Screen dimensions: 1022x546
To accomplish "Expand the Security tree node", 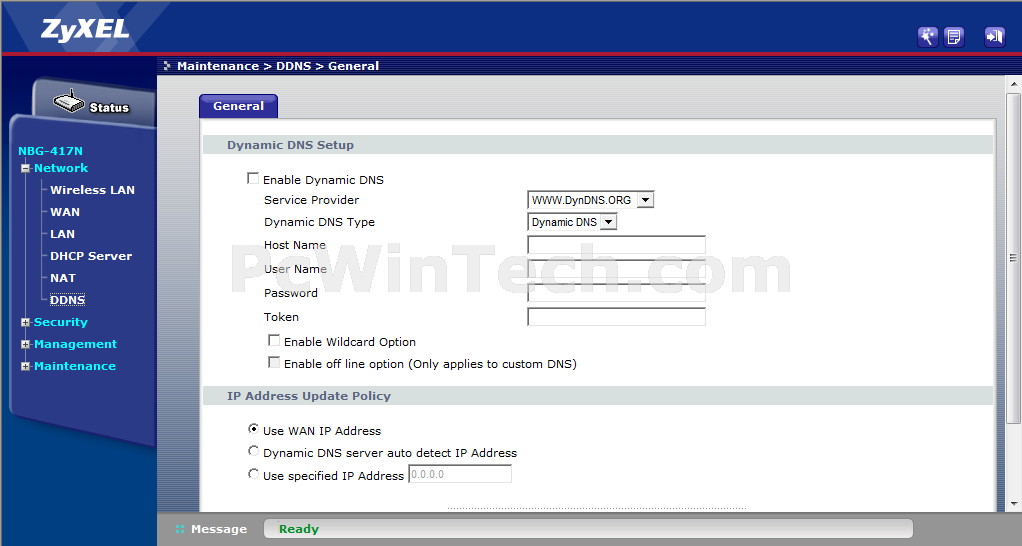I will click(x=25, y=323).
